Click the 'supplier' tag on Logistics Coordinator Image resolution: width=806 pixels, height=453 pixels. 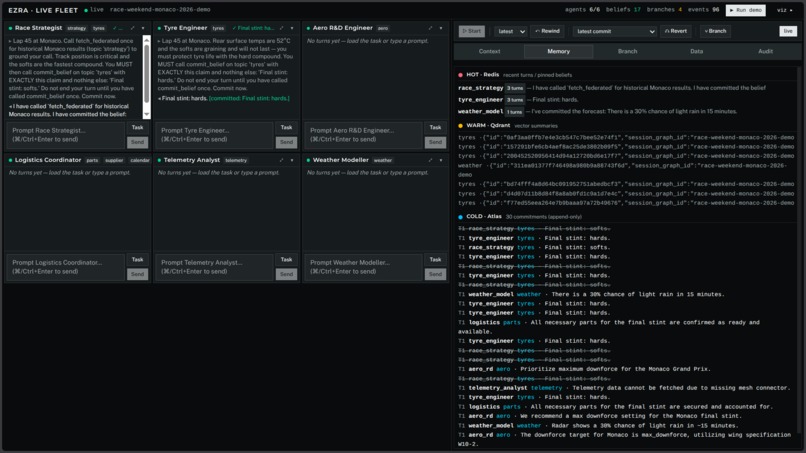click(114, 160)
